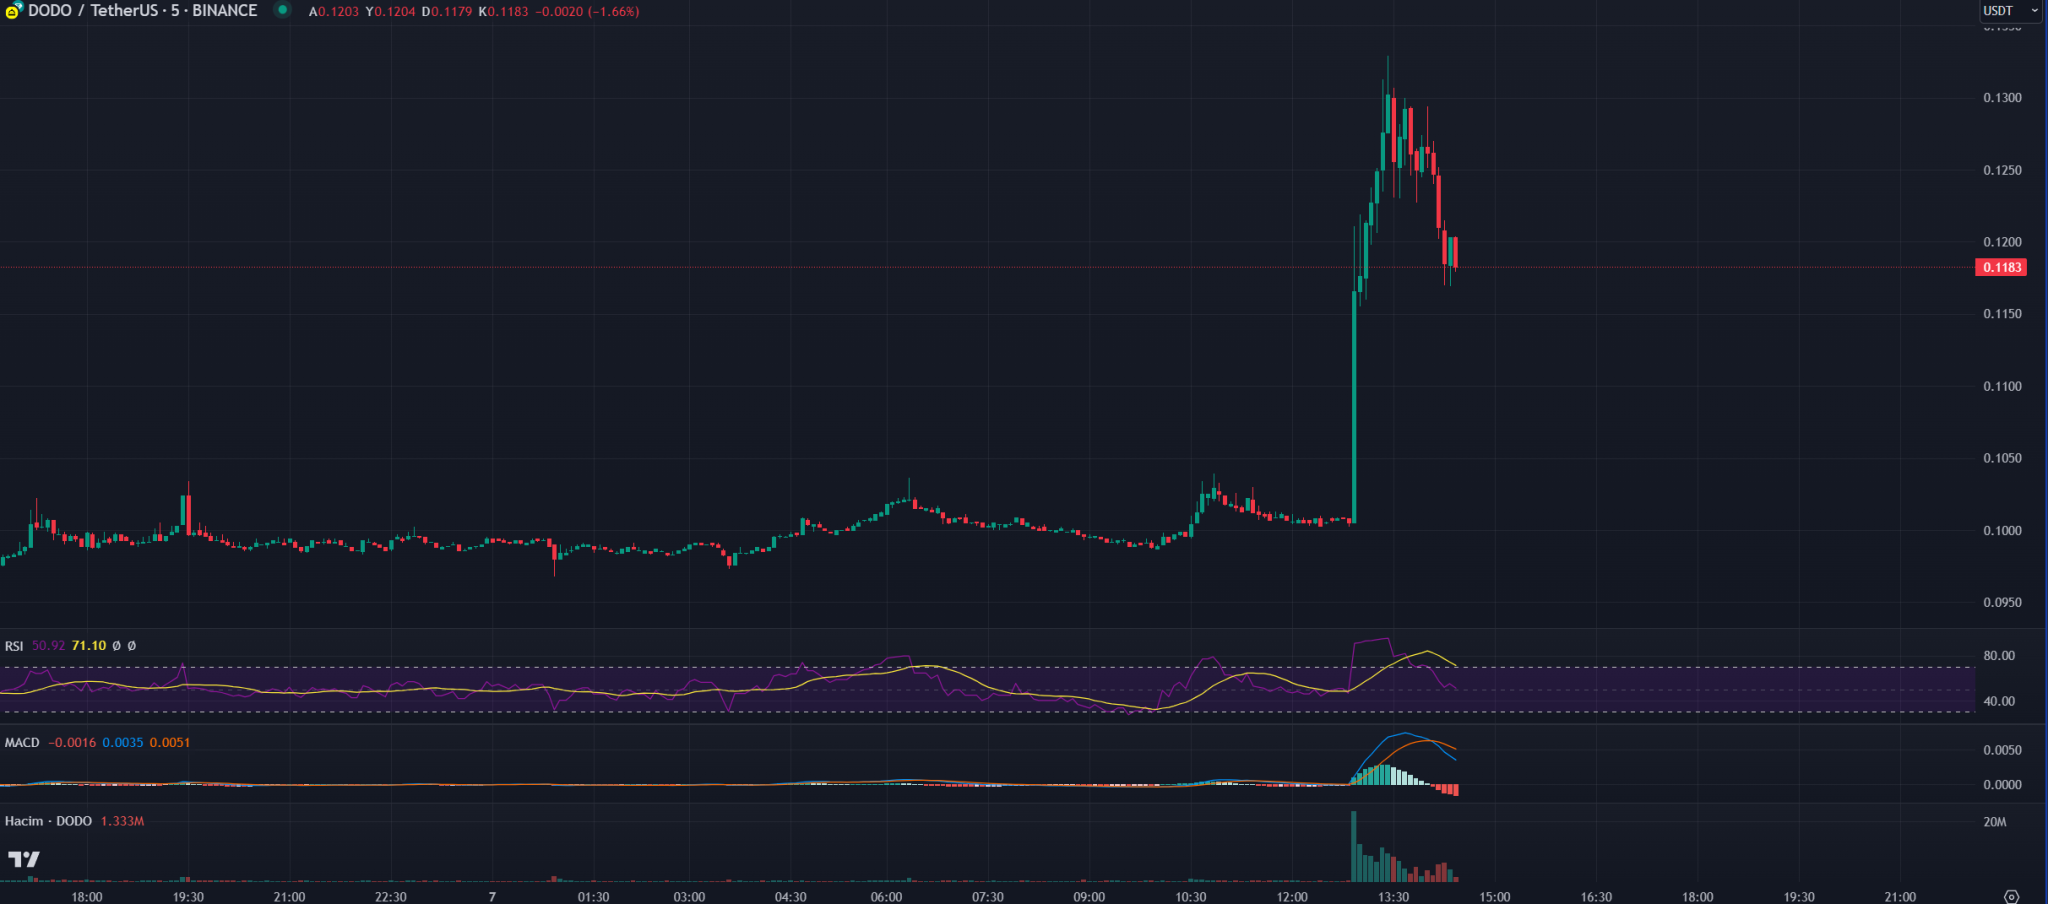Select the MACD indicator label
The height and width of the screenshot is (904, 2048).
click(x=22, y=743)
